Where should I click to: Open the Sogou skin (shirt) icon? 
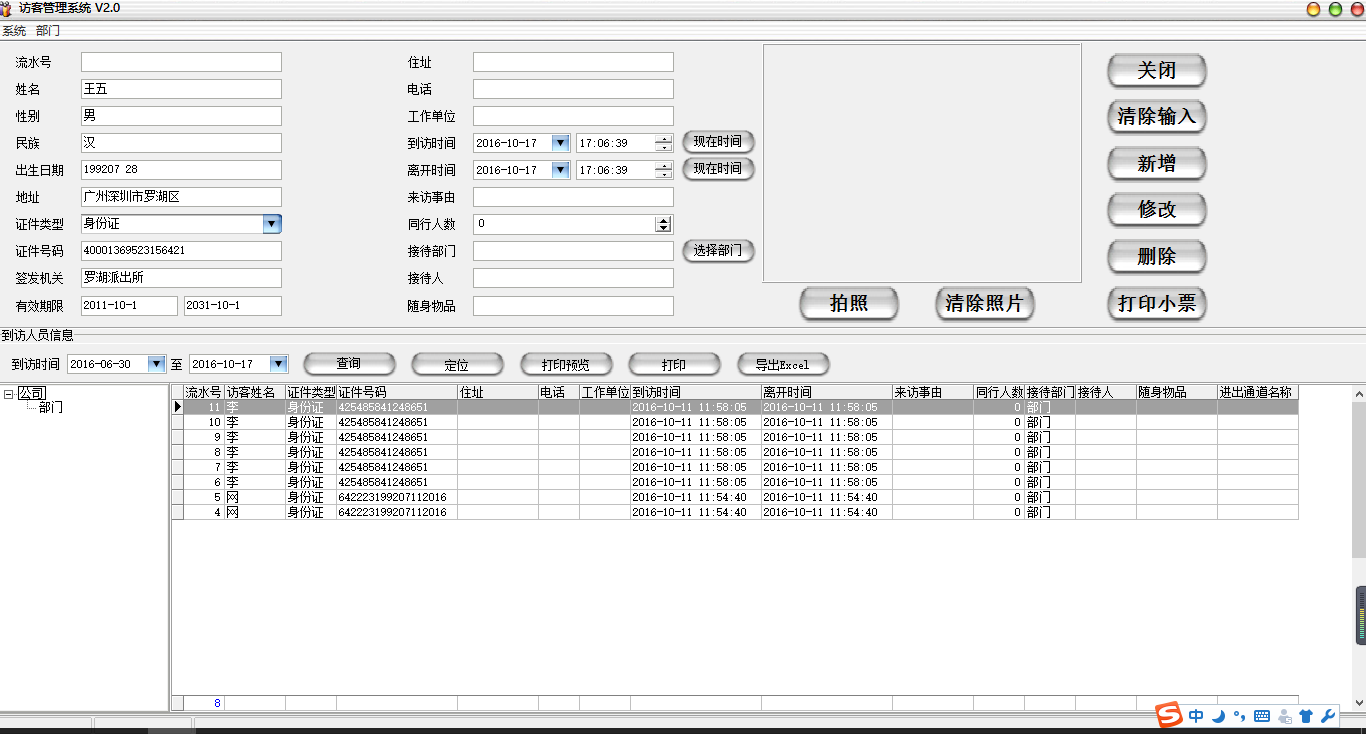(1306, 716)
